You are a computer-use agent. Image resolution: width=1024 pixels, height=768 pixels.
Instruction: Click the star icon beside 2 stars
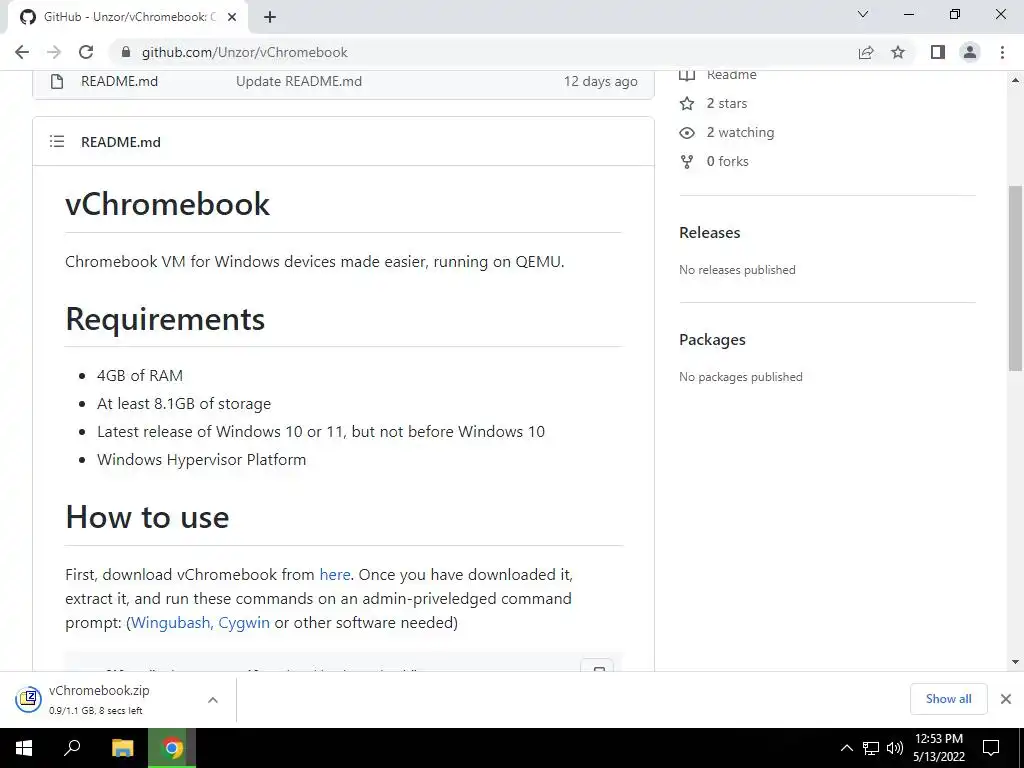[687, 103]
